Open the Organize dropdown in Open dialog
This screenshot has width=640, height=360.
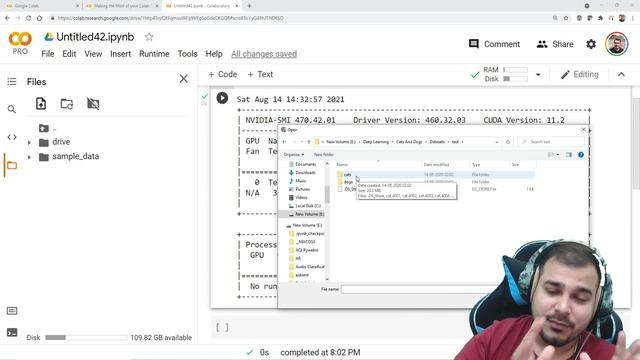(x=294, y=155)
